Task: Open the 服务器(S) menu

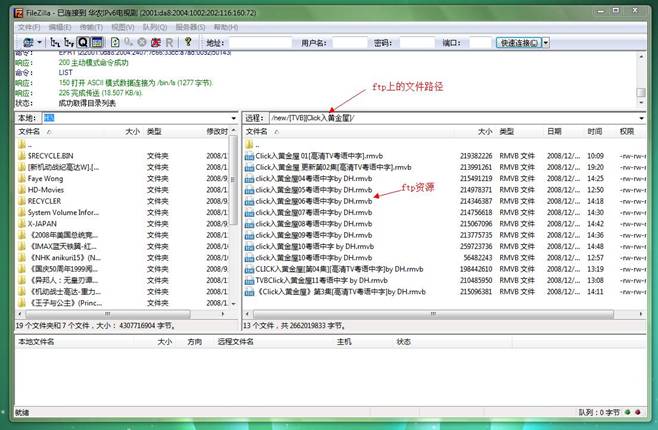Action: pyautogui.click(x=190, y=27)
